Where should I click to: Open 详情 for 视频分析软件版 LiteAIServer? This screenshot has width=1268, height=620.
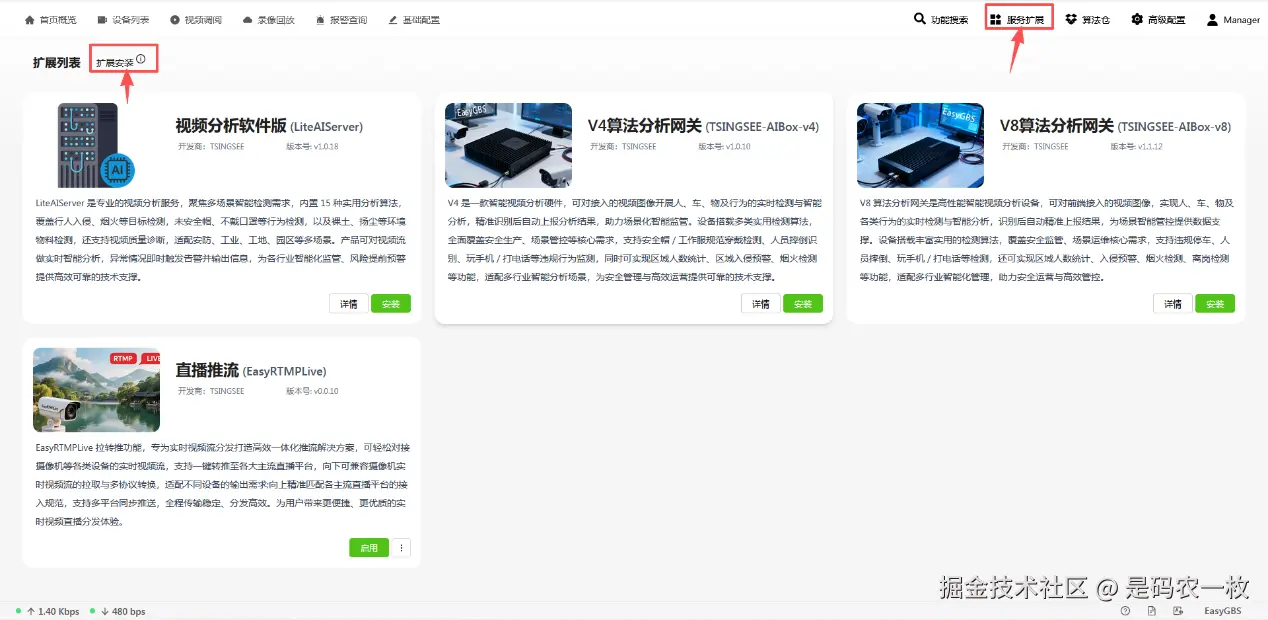[x=348, y=304]
